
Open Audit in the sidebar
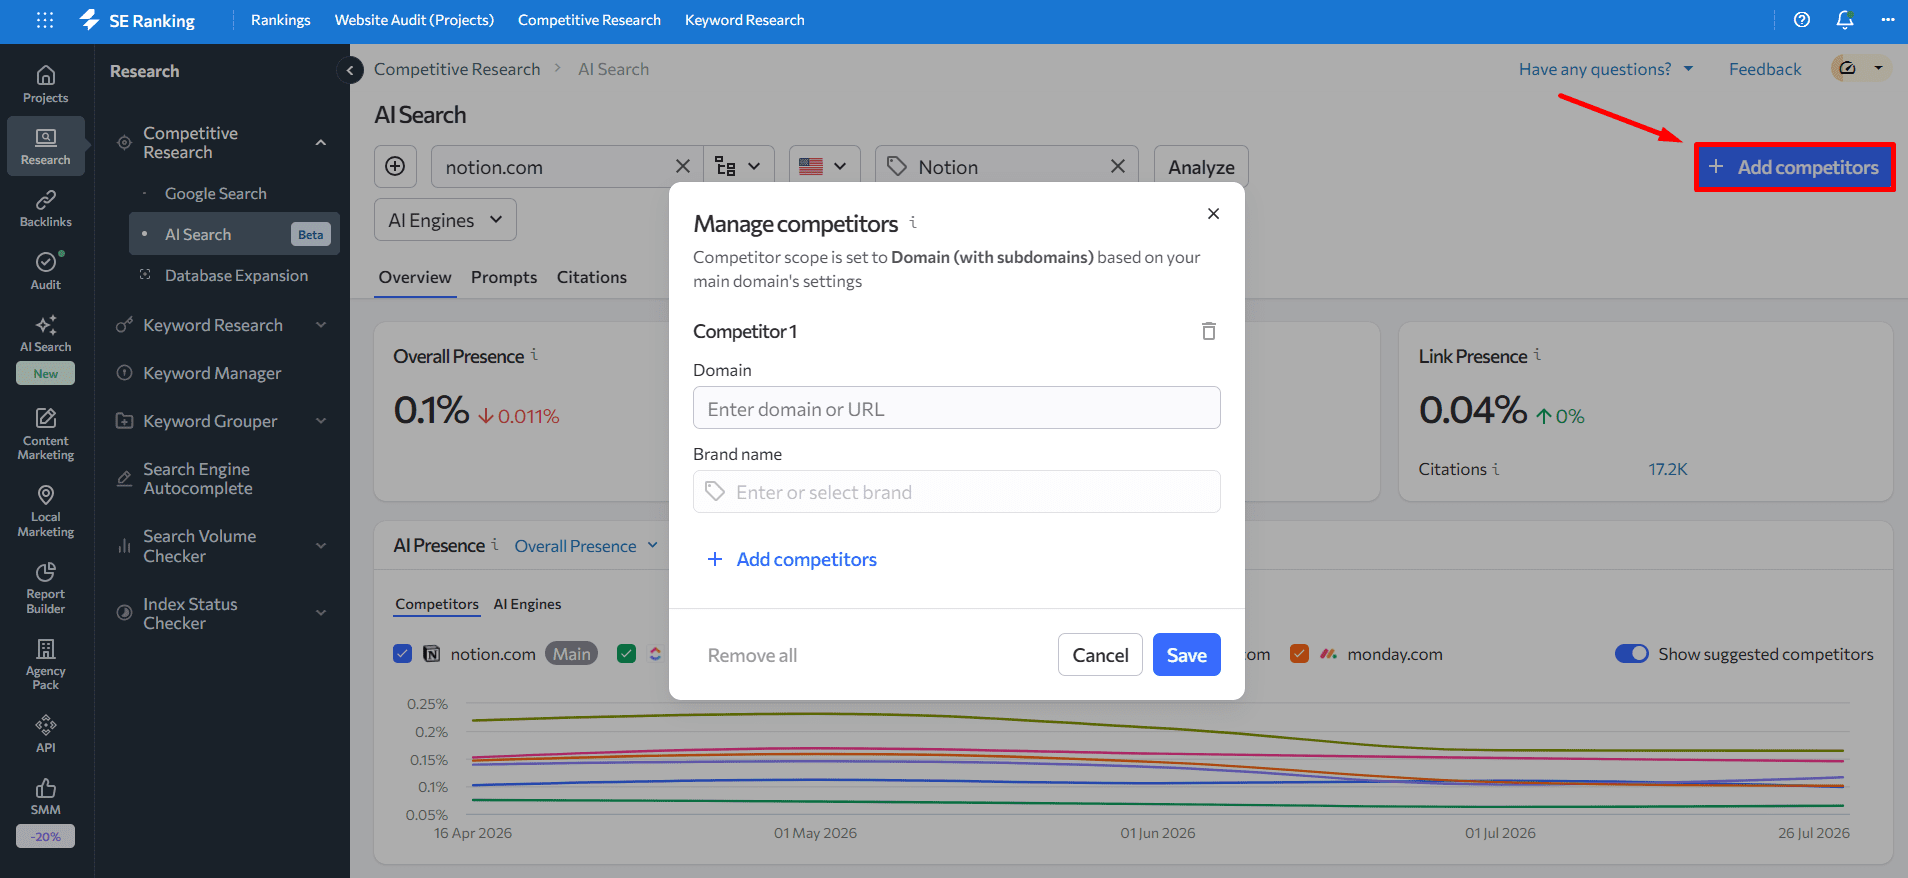[46, 271]
